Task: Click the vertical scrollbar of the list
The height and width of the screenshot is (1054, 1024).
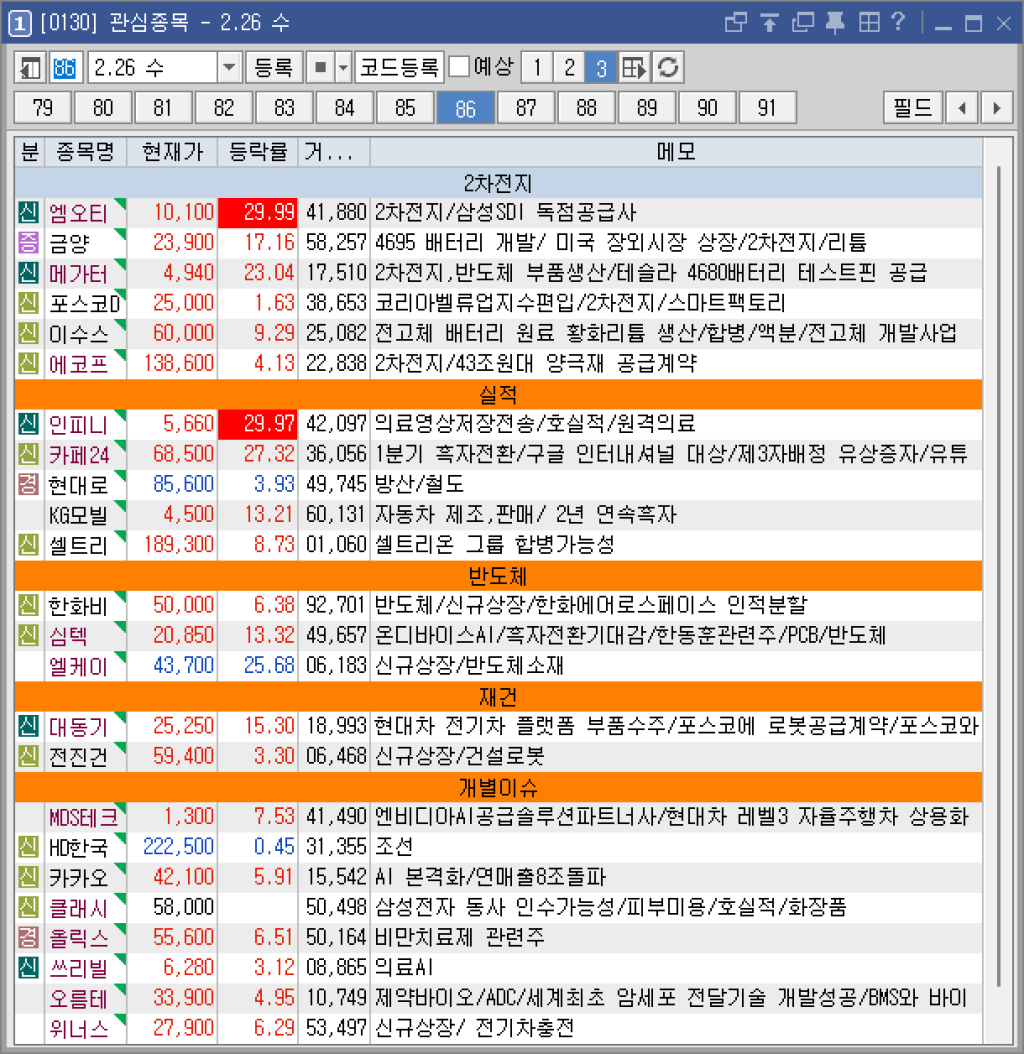Action: coord(998,577)
